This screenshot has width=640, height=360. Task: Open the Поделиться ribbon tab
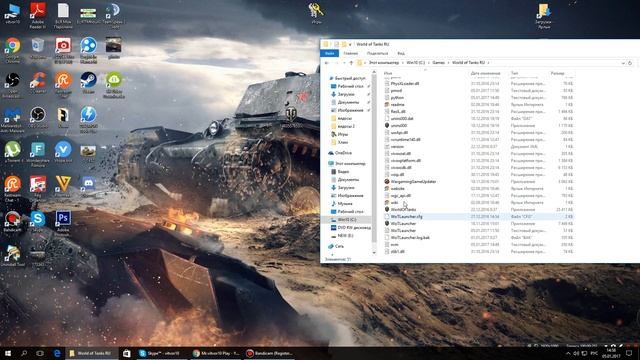(377, 53)
